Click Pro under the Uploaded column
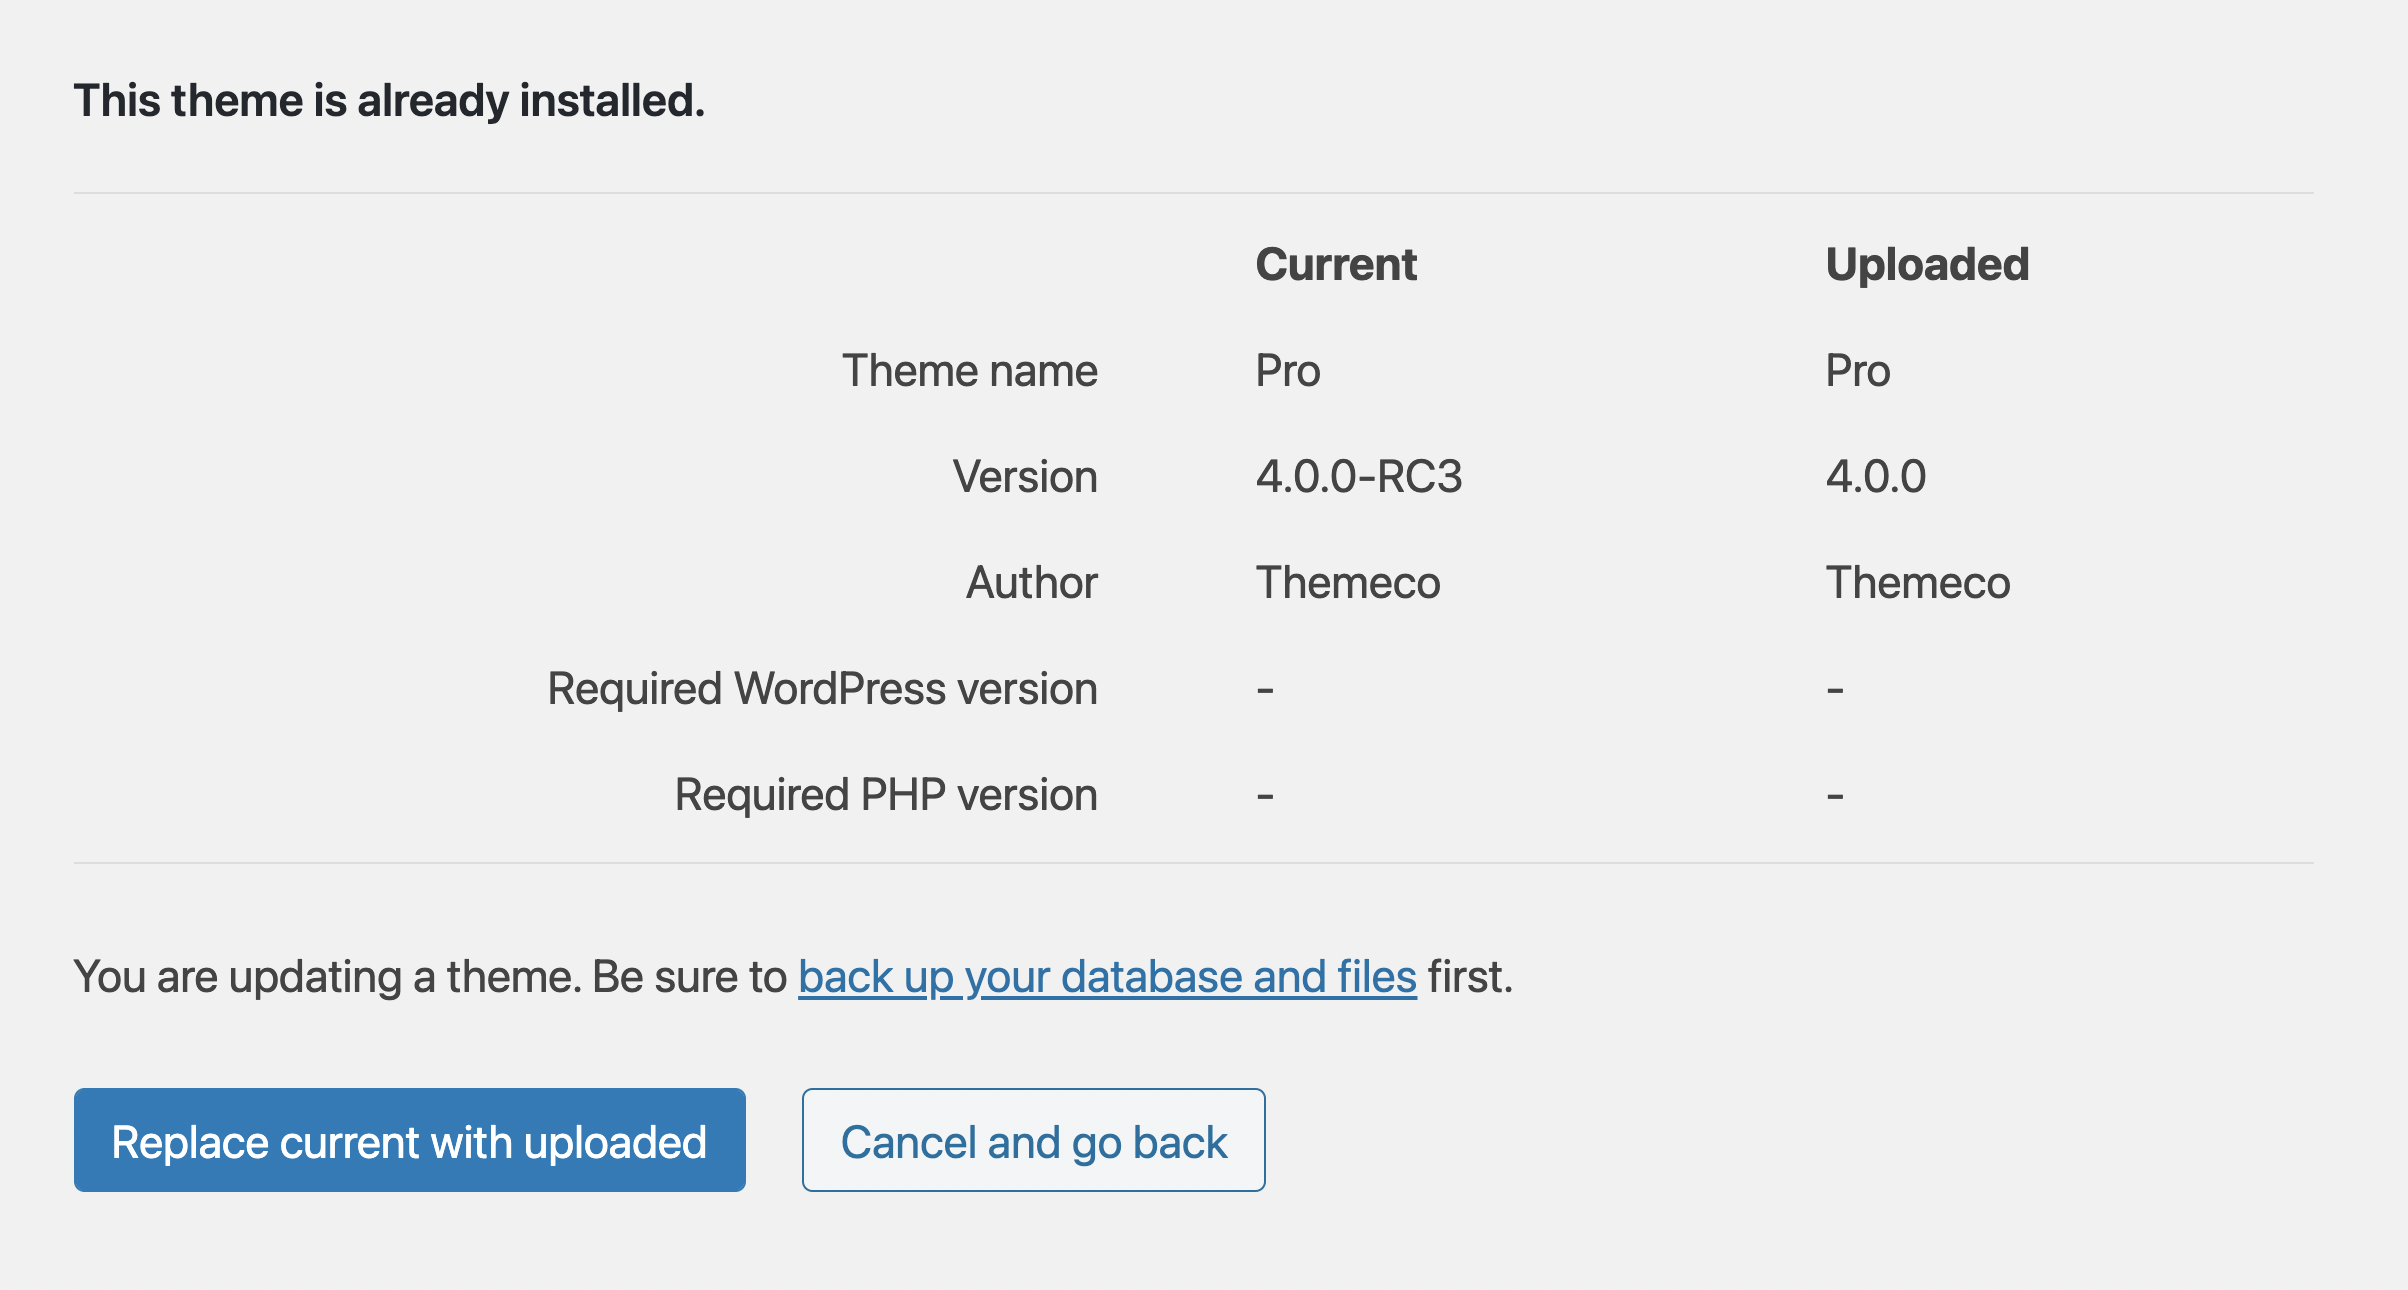The width and height of the screenshot is (2408, 1290). coord(1858,369)
